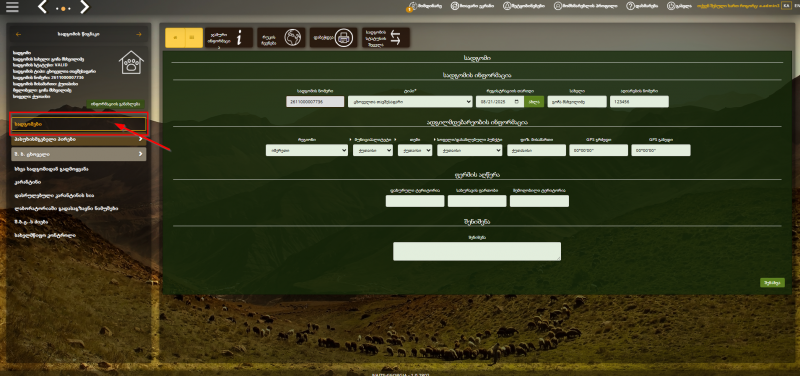Click the large right chevron in the header
800x376 pixels.
pos(84,7)
